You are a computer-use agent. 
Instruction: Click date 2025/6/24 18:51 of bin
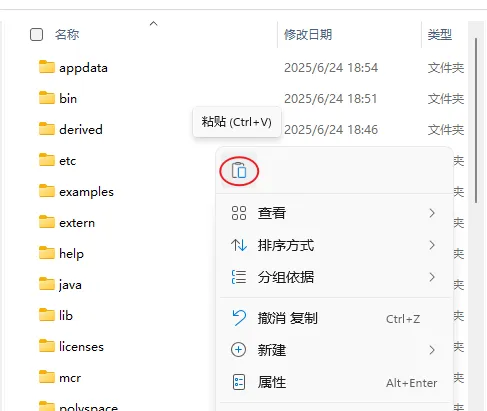pos(331,99)
